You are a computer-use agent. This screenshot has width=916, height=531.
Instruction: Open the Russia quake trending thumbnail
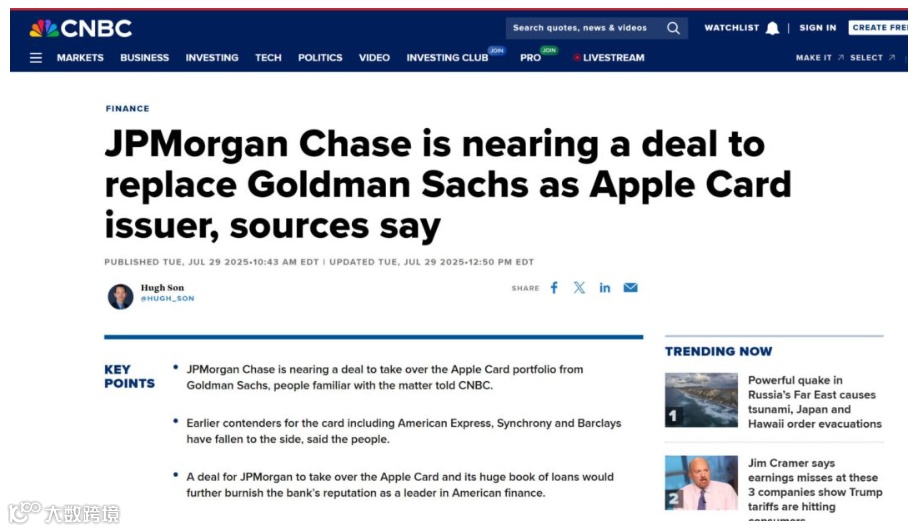tap(701, 400)
